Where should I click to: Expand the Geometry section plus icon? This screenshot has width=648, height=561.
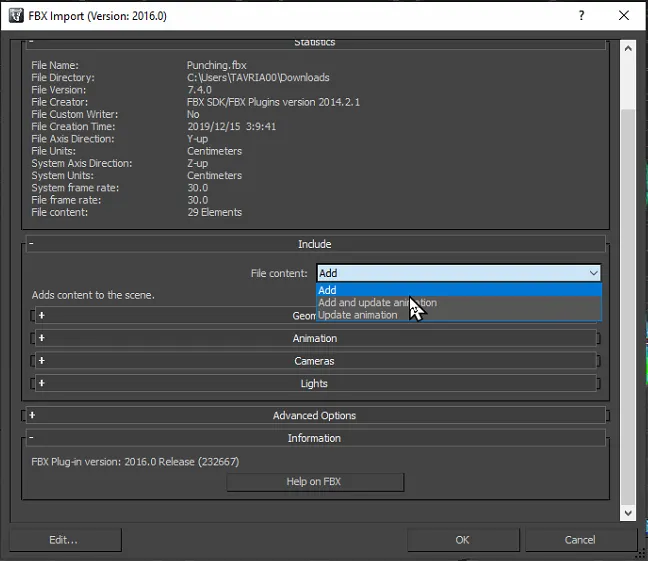pyautogui.click(x=41, y=316)
